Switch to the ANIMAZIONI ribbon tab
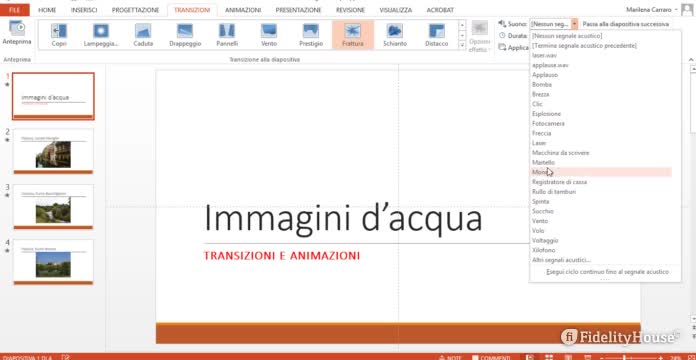 click(243, 10)
